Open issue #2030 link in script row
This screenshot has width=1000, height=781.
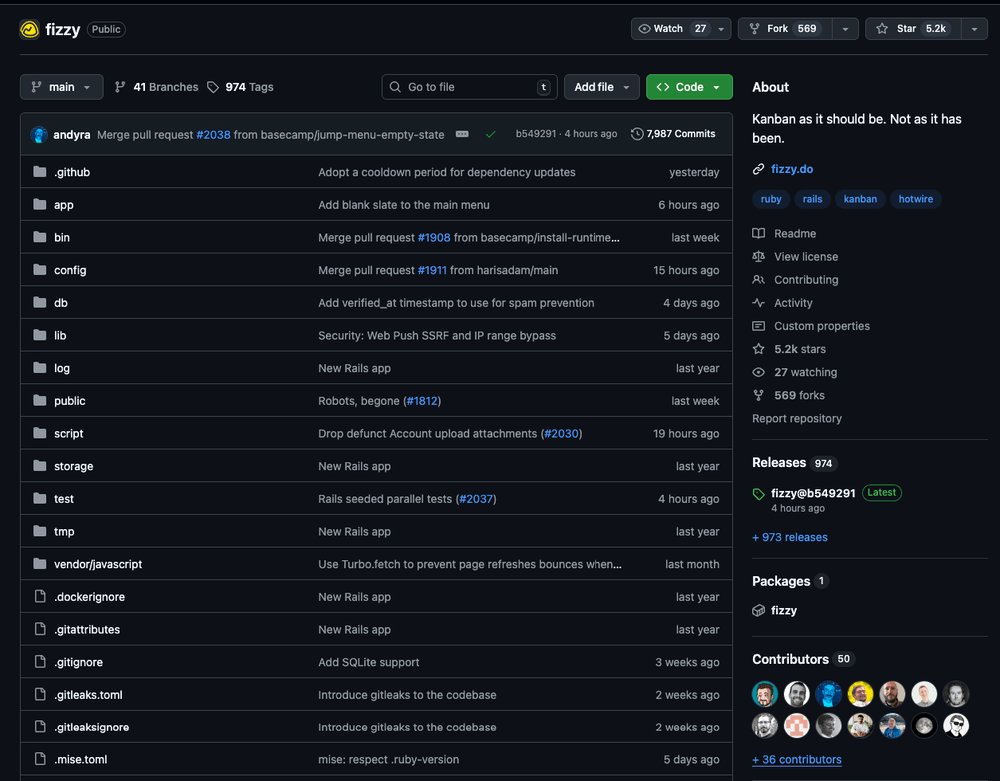561,434
